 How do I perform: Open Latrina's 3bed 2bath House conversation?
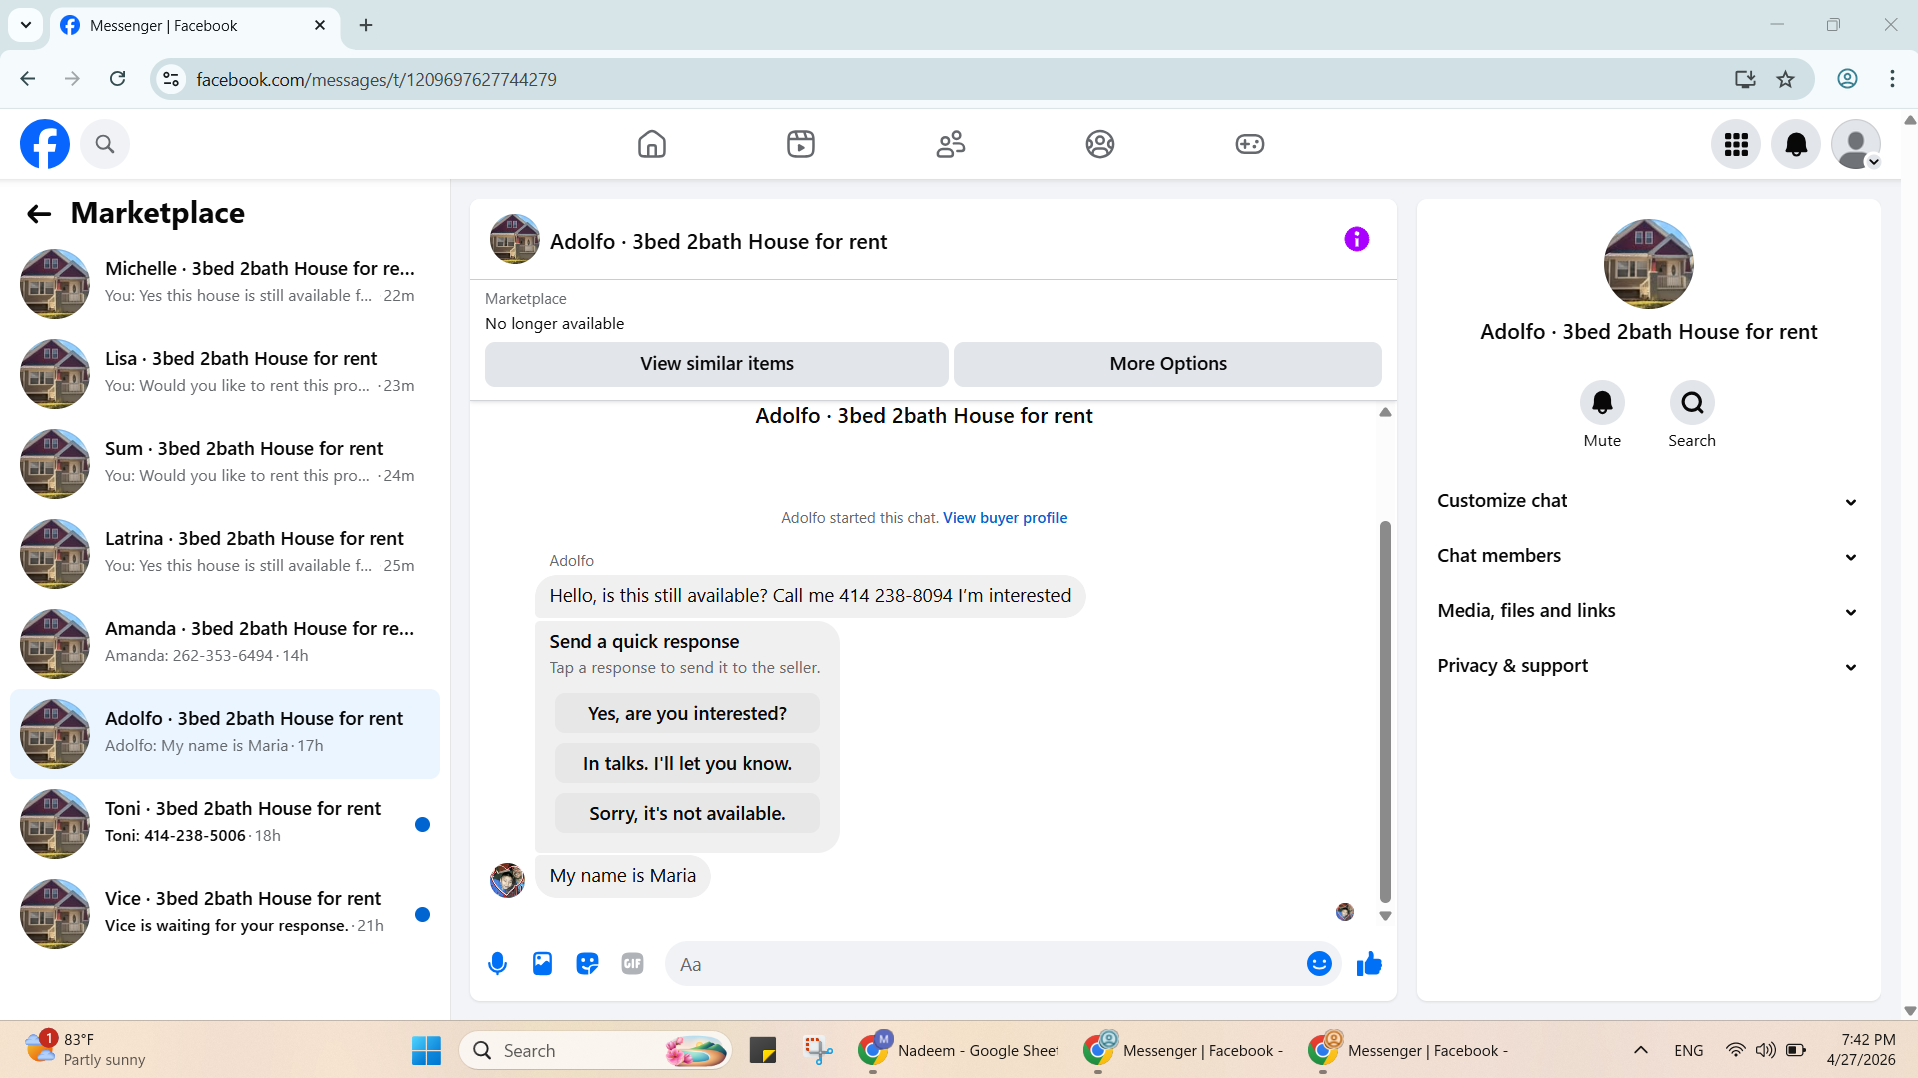click(x=225, y=553)
